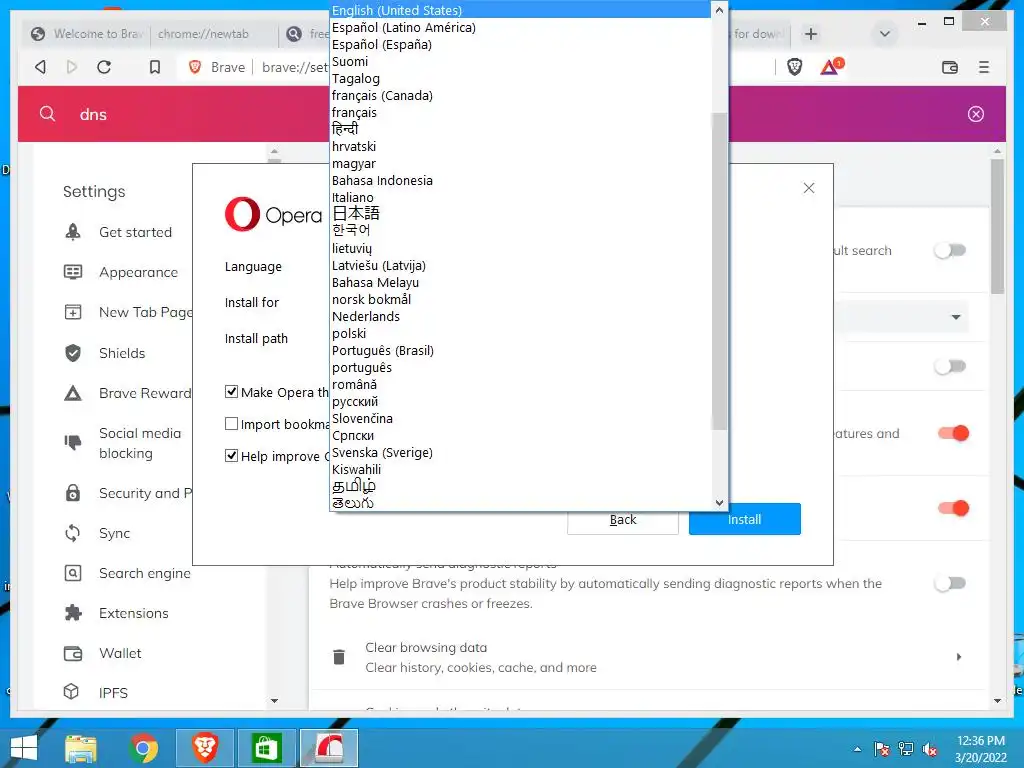Click Opera installer taskbar icon
The width and height of the screenshot is (1024, 768).
pos(329,748)
